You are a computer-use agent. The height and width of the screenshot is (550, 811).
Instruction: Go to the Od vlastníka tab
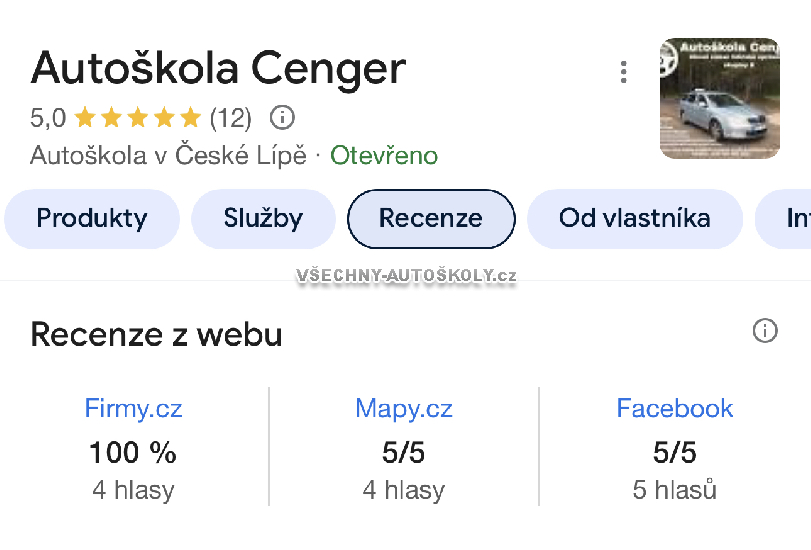pyautogui.click(x=634, y=218)
